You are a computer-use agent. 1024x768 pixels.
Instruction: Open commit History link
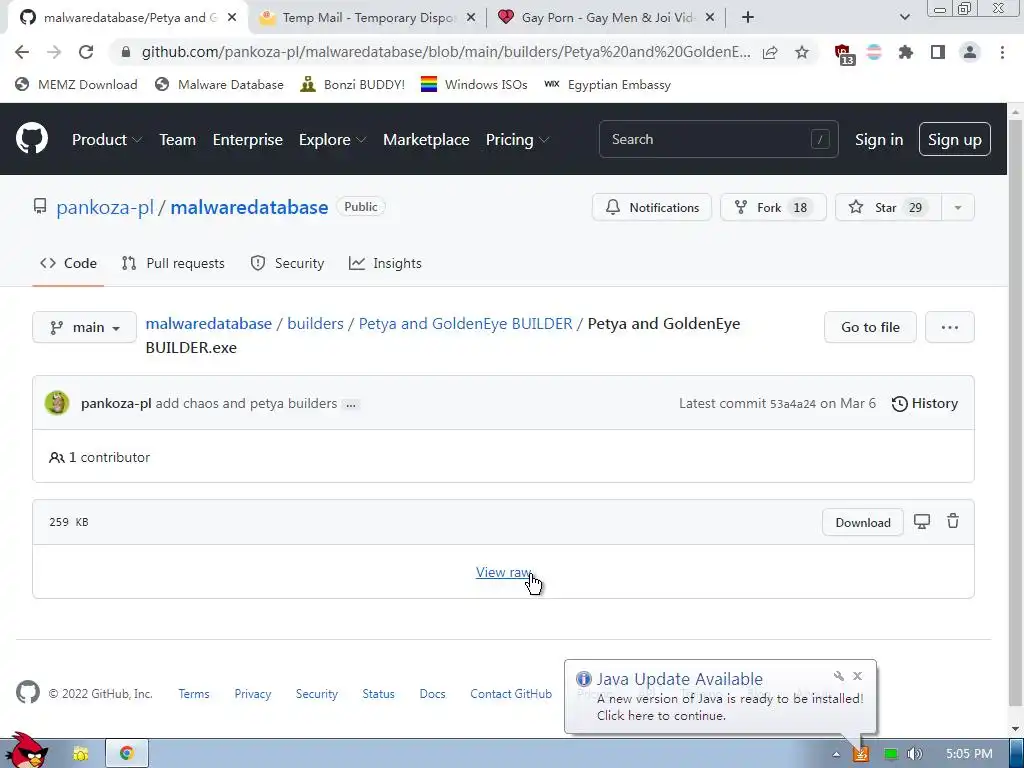pos(925,404)
